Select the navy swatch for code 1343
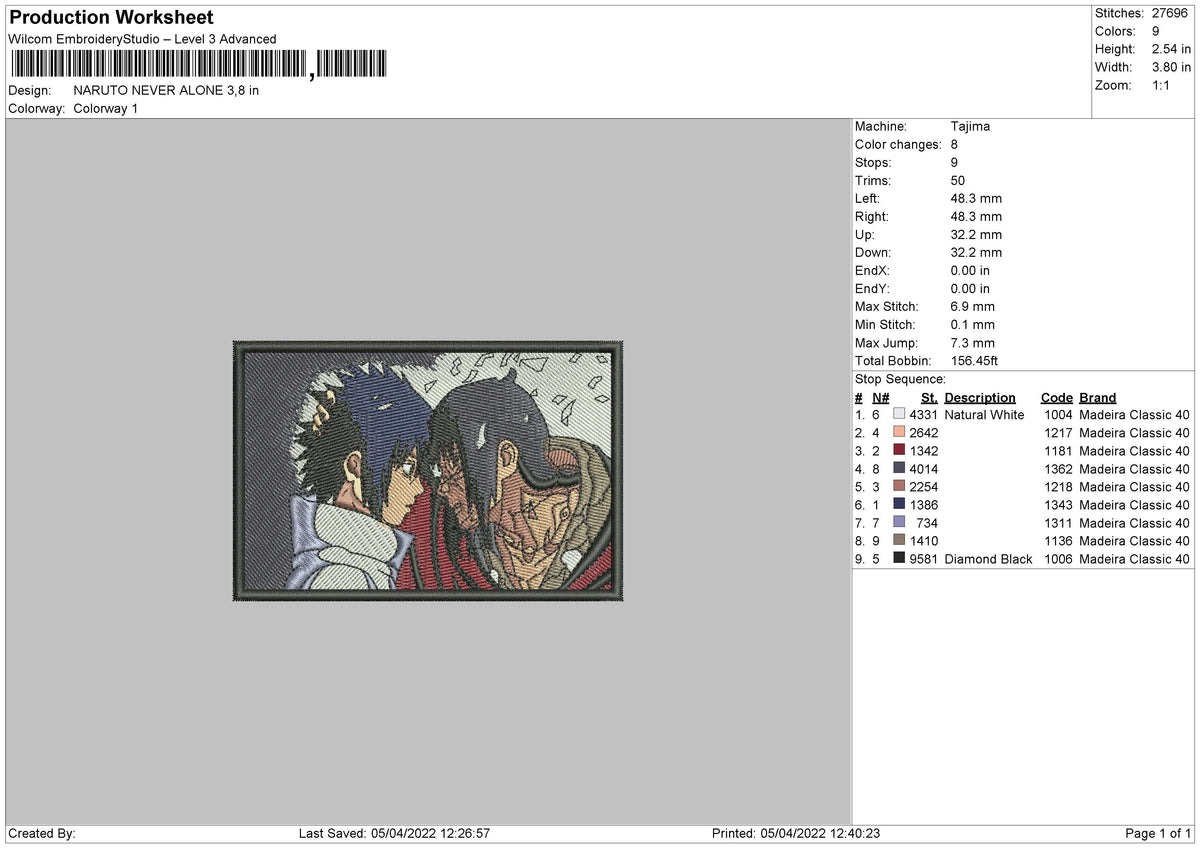This screenshot has height=848, width=1200. pyautogui.click(x=899, y=504)
